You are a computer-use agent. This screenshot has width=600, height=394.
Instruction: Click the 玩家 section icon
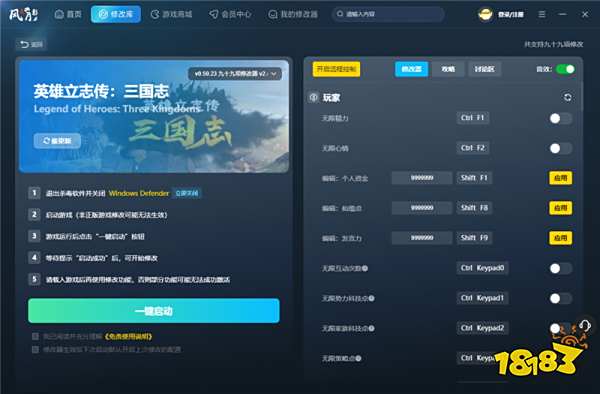tap(313, 98)
